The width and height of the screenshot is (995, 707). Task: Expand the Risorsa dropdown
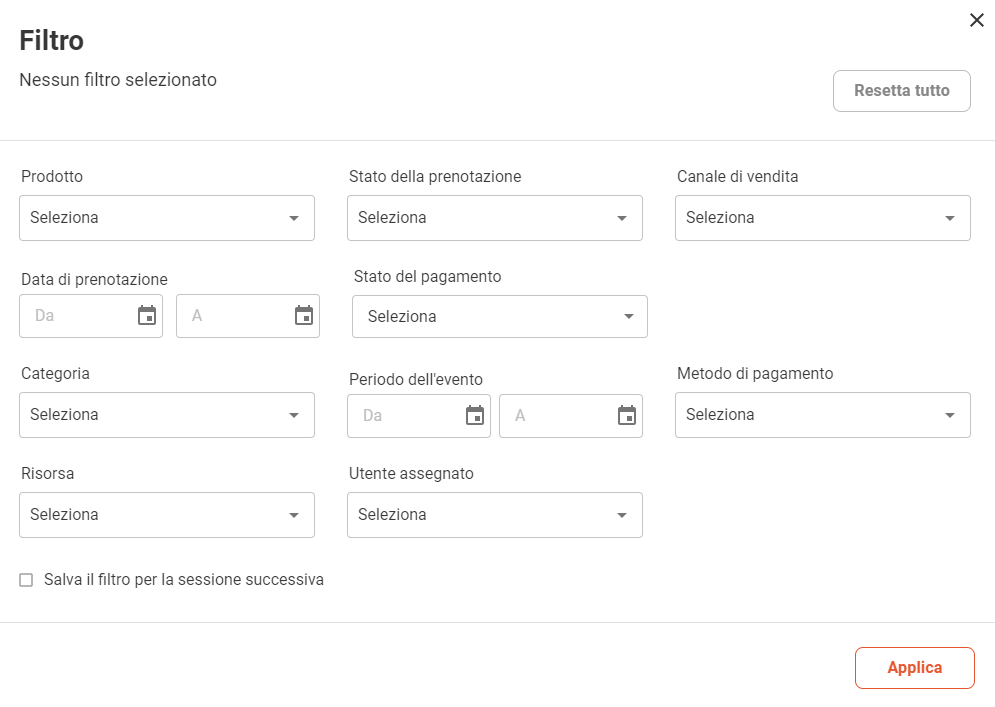click(167, 515)
